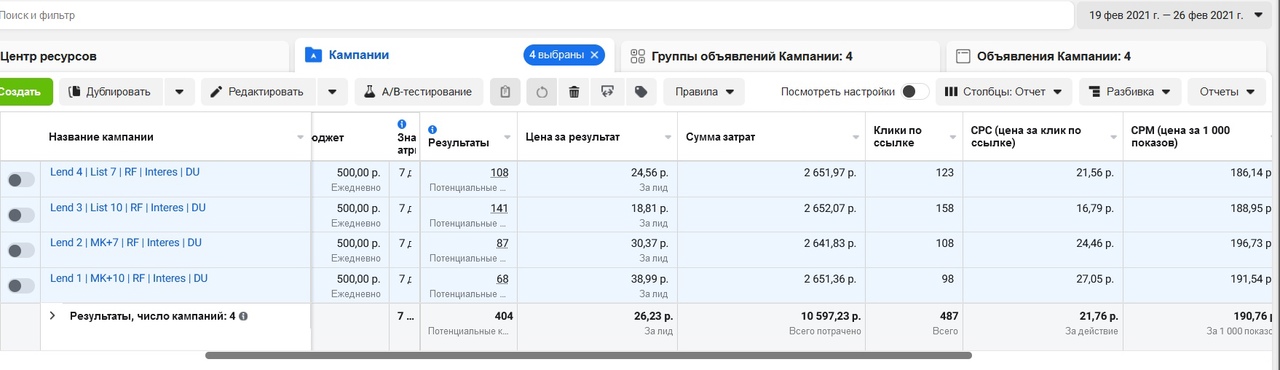1280x370 pixels.
Task: Toggle the Lend 2 campaign switch
Action: 21,250
